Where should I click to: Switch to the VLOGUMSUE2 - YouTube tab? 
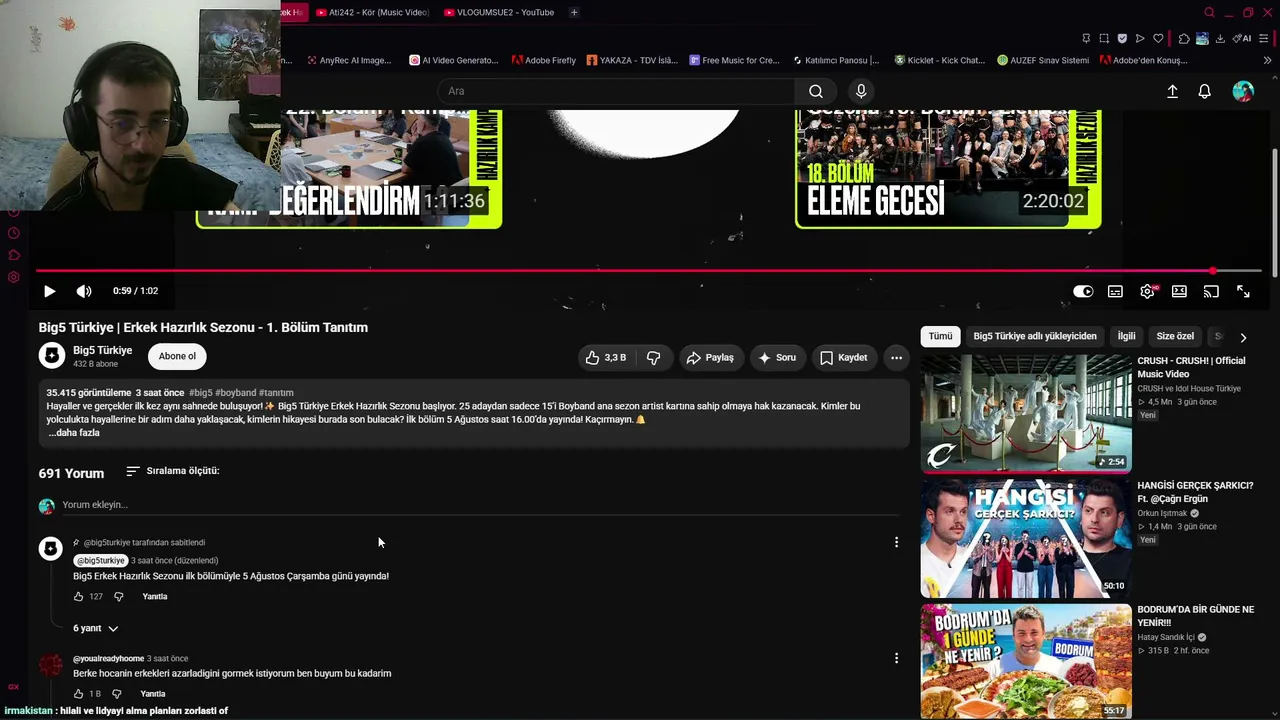tap(499, 12)
